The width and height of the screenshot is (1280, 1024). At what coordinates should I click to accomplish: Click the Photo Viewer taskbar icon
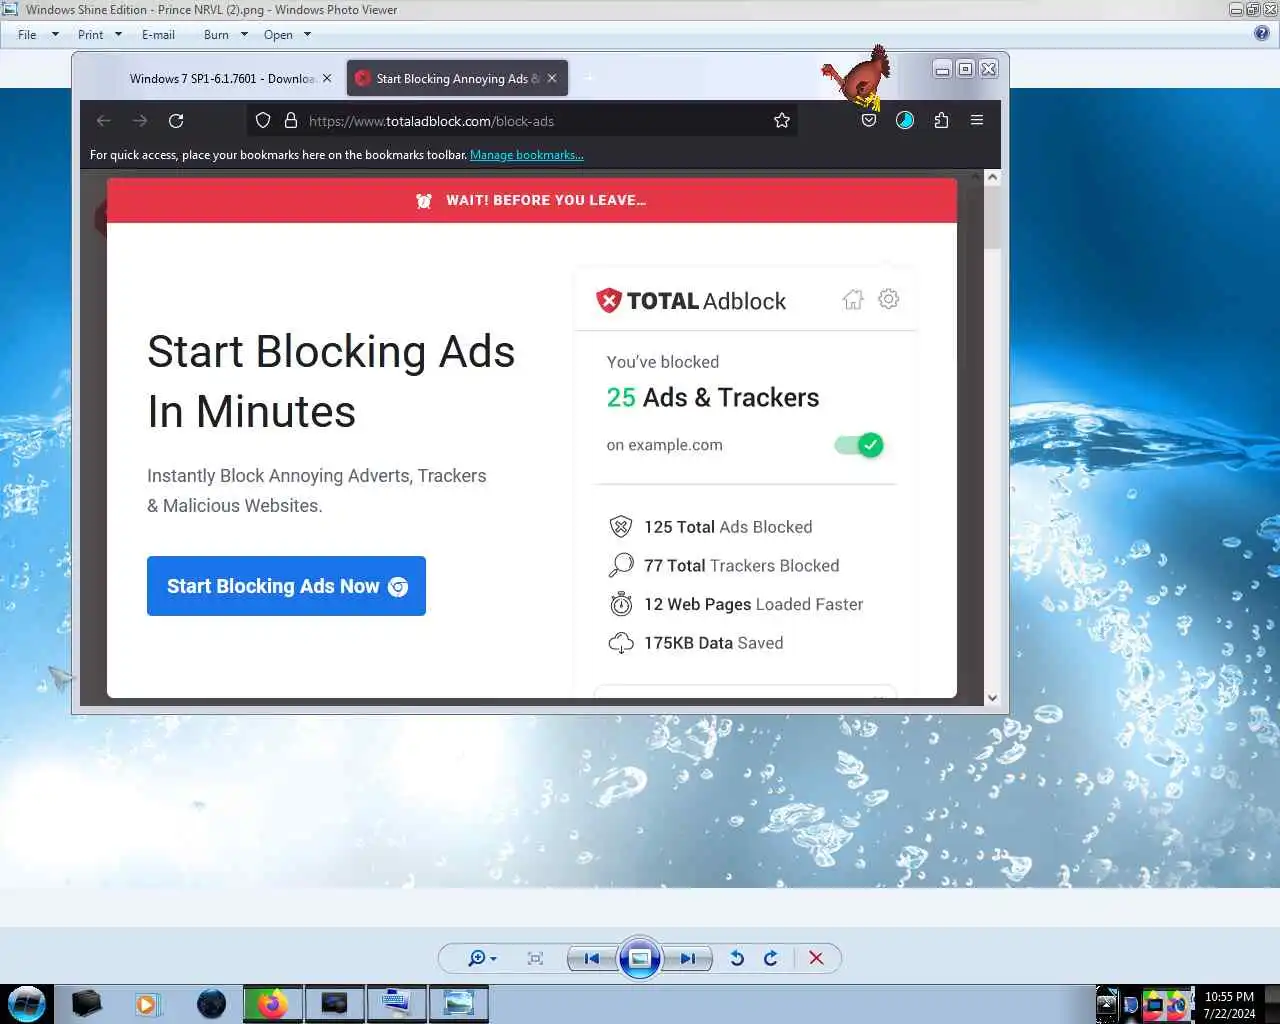point(458,1003)
